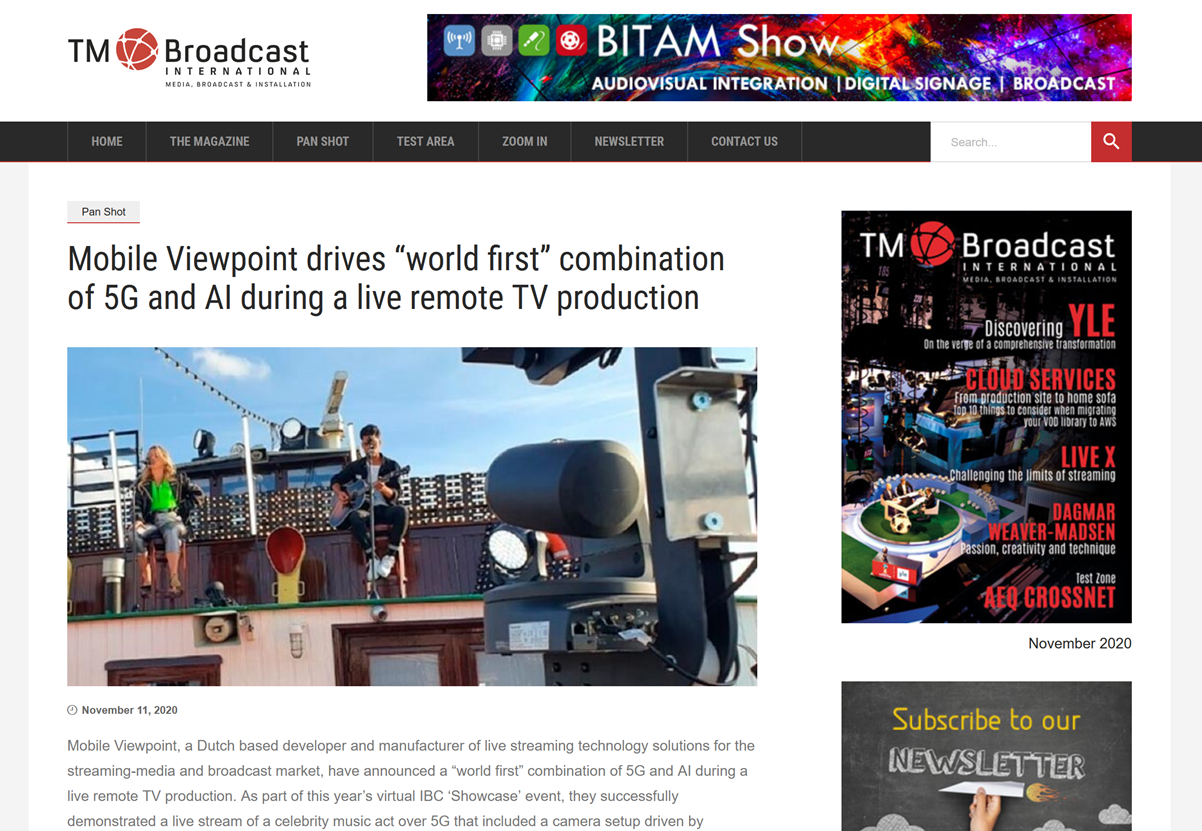This screenshot has width=1202, height=831.
Task: Open the Subscribe to our Newsletter banner
Action: 986,756
